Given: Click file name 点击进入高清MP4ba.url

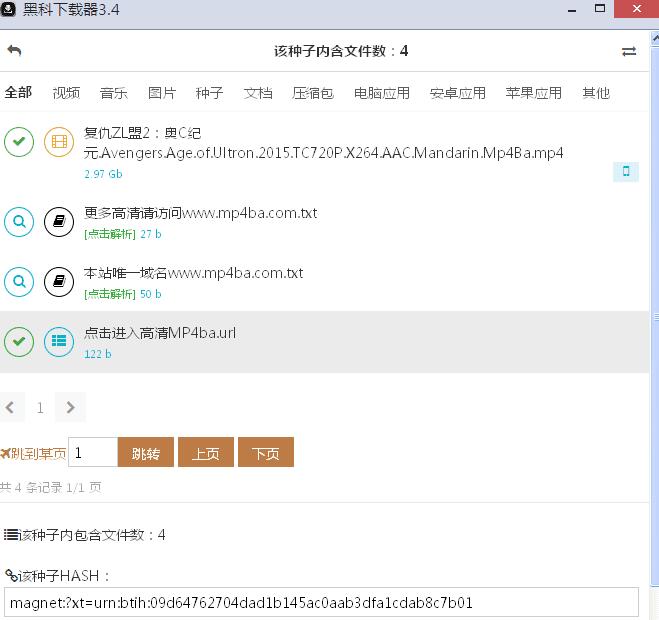Looking at the screenshot, I should [x=160, y=333].
